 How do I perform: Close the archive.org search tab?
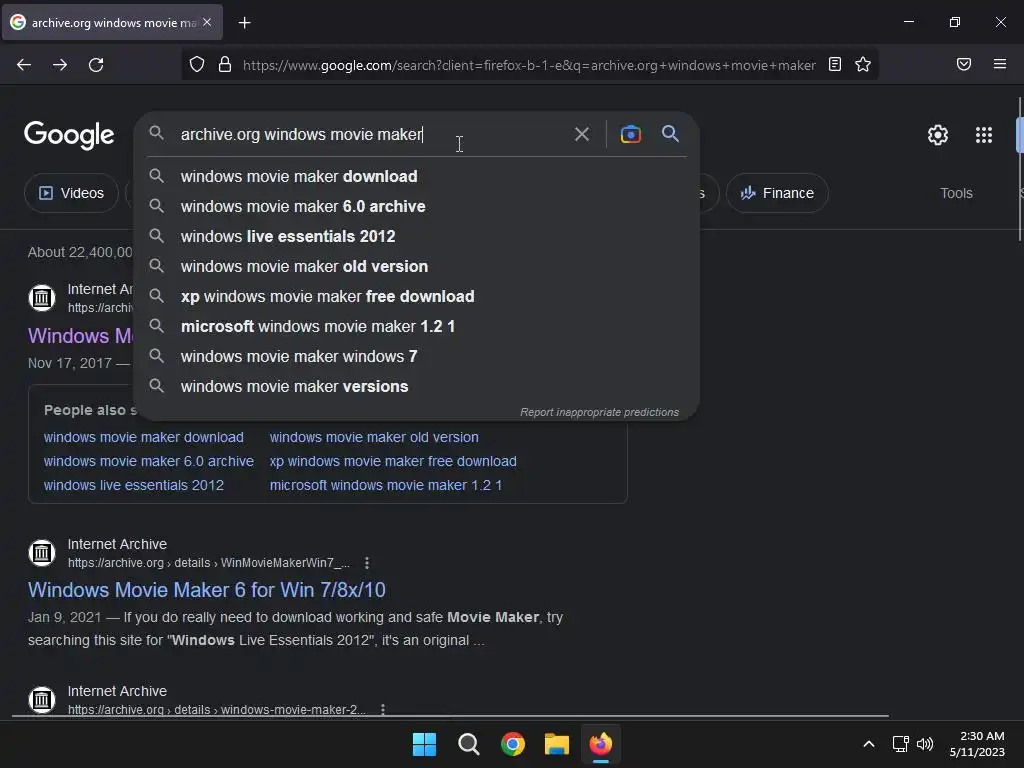click(207, 22)
